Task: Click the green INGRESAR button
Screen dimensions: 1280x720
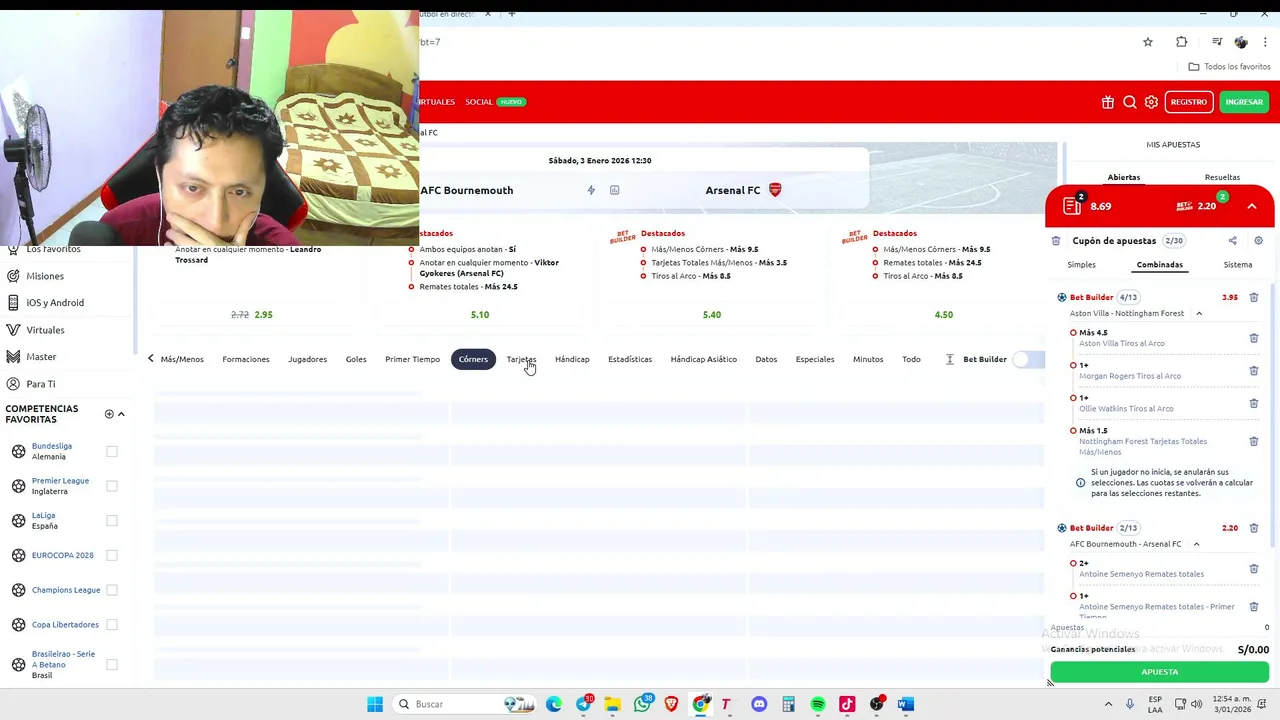Action: (x=1244, y=102)
